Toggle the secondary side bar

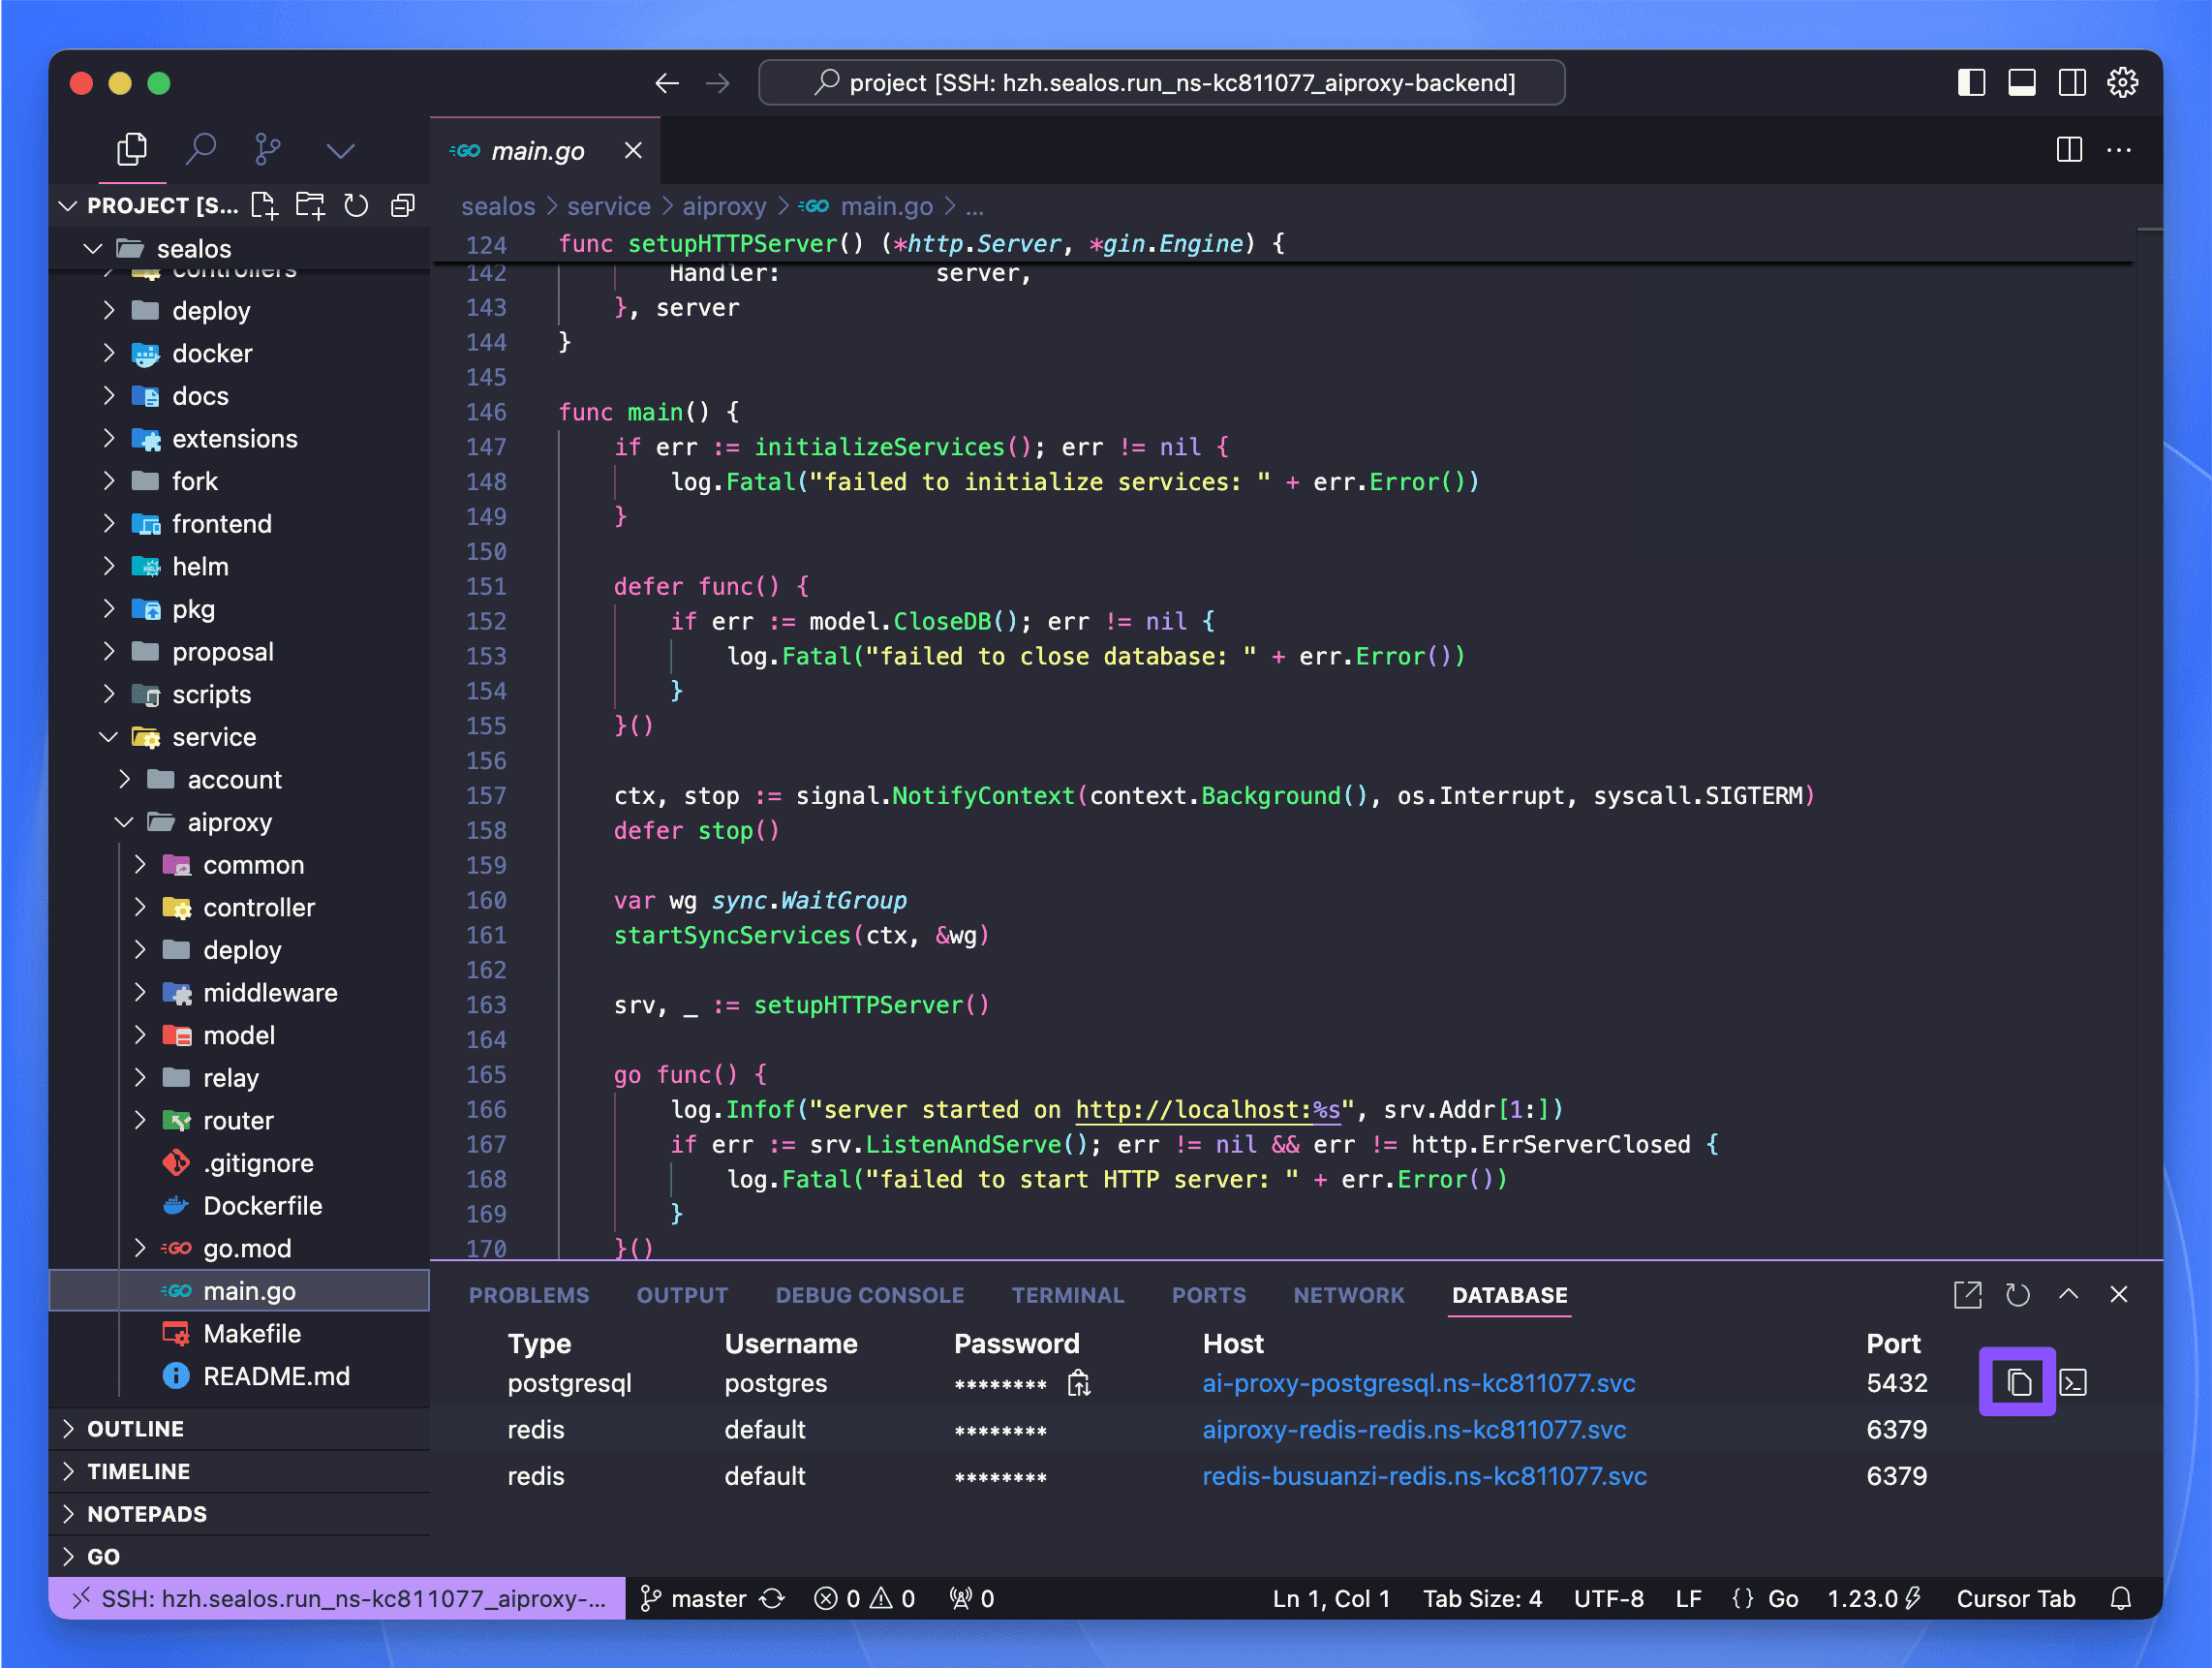2071,83
